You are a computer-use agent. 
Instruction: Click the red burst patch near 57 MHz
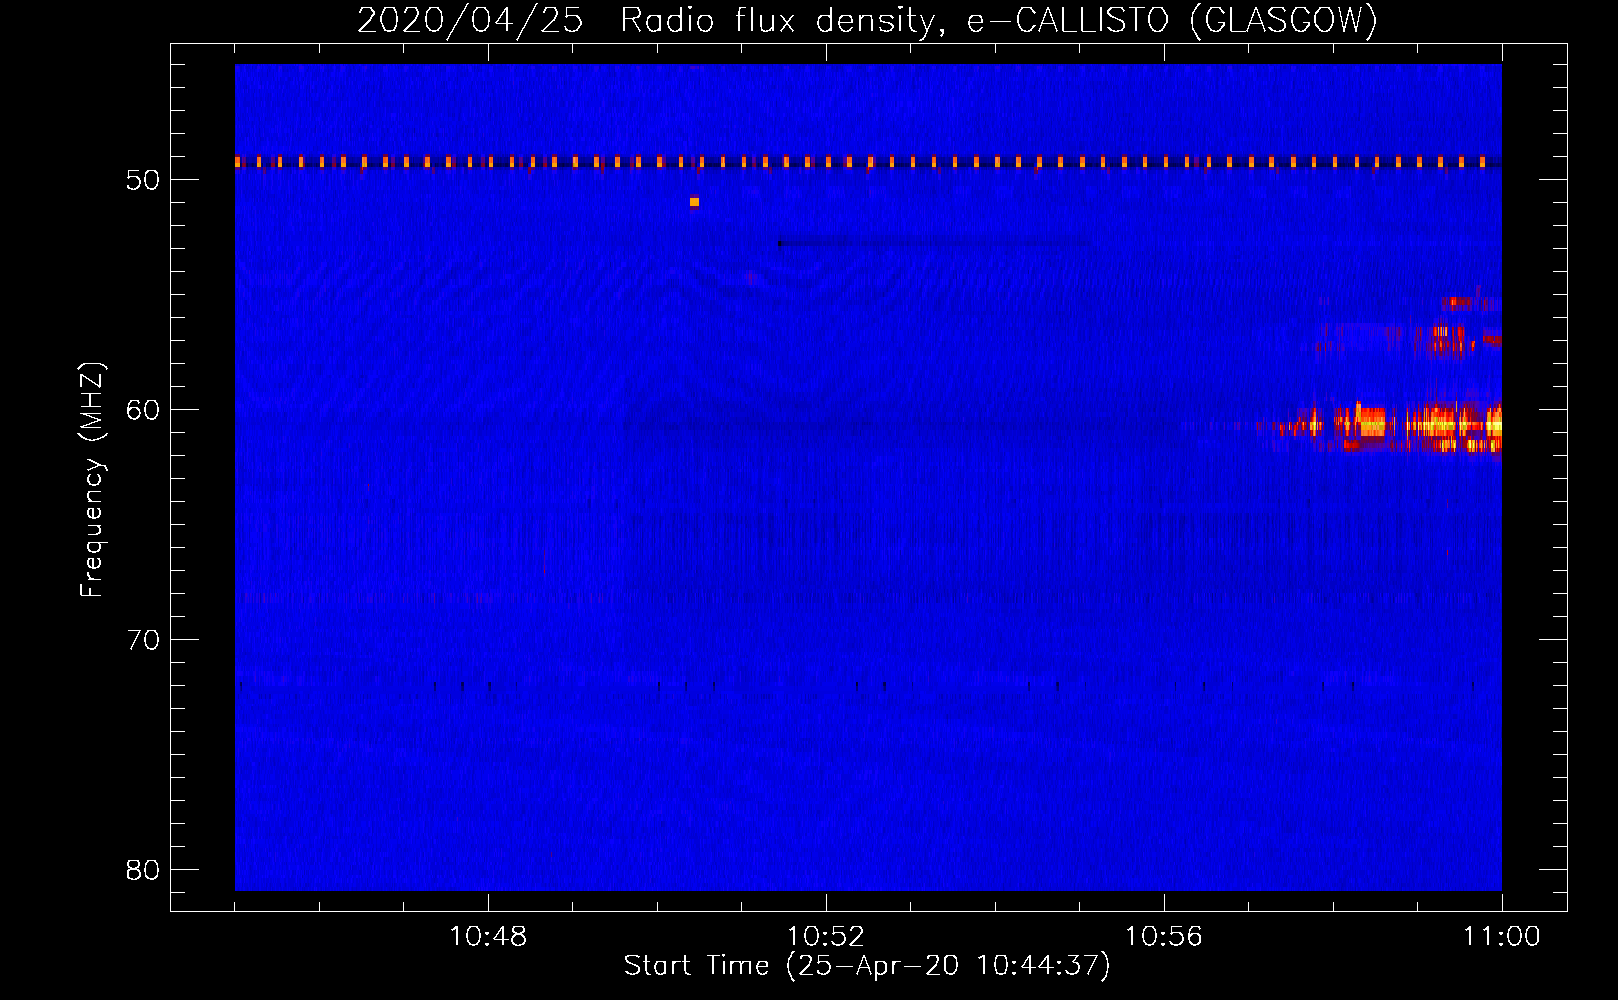click(1448, 340)
